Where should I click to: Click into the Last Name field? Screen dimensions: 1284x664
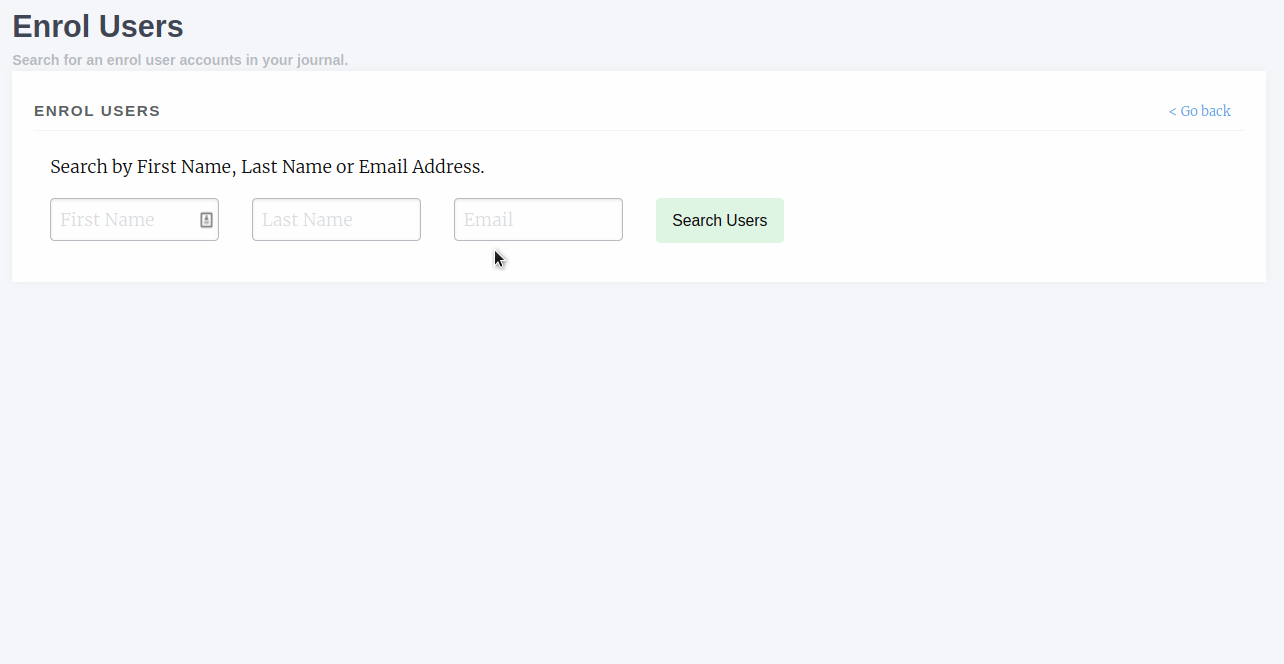(x=336, y=220)
